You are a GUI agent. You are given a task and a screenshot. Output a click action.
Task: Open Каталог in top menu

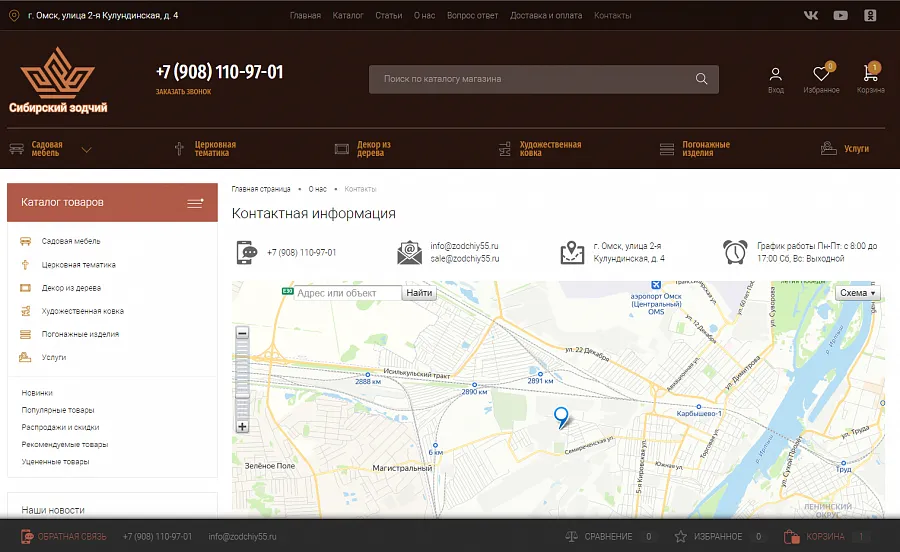348,15
